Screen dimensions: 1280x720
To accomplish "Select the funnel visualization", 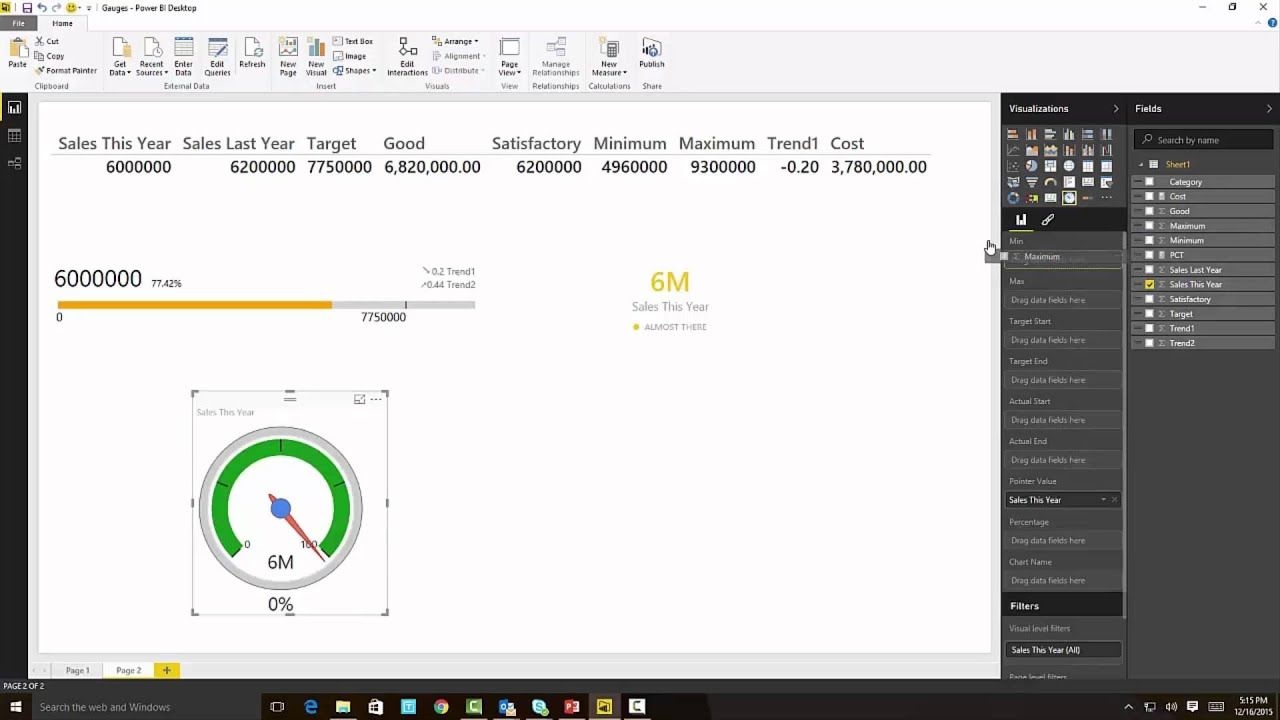I will point(1031,182).
